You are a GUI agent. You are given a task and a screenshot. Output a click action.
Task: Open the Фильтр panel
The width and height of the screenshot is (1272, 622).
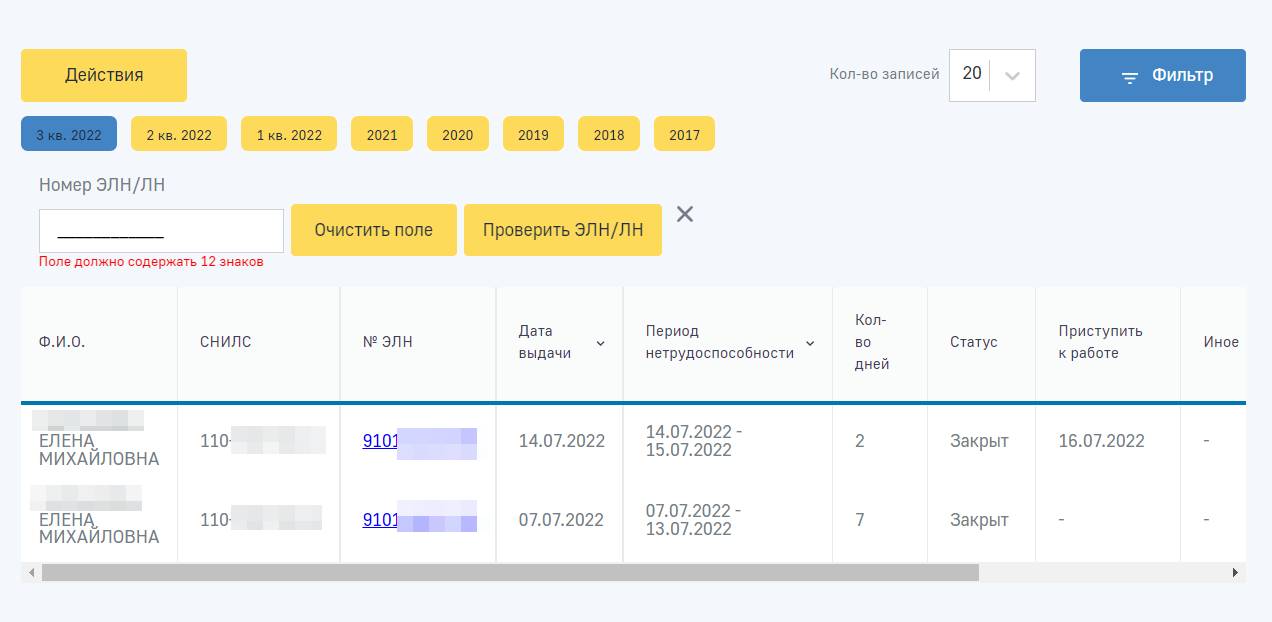[1162, 76]
